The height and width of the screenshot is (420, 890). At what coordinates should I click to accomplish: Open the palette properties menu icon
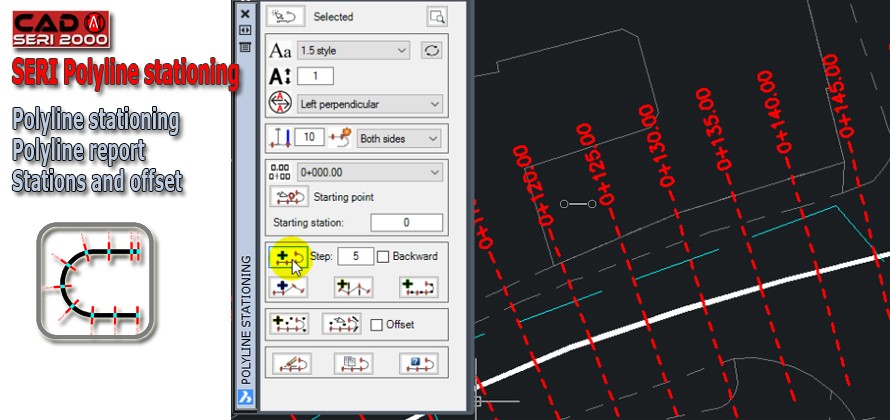tap(245, 47)
